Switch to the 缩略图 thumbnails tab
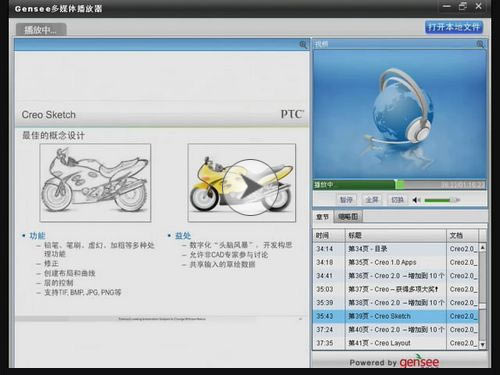The height and width of the screenshot is (375, 500). pos(348,217)
